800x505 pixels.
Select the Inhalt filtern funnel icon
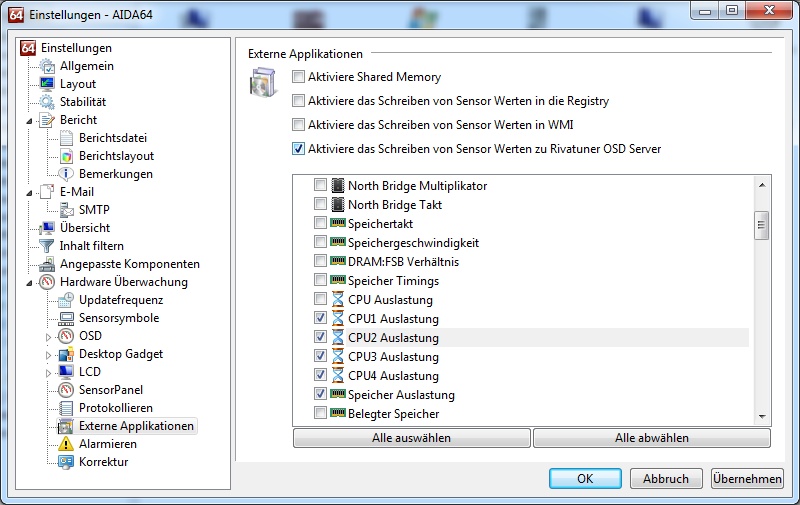pyautogui.click(x=47, y=246)
